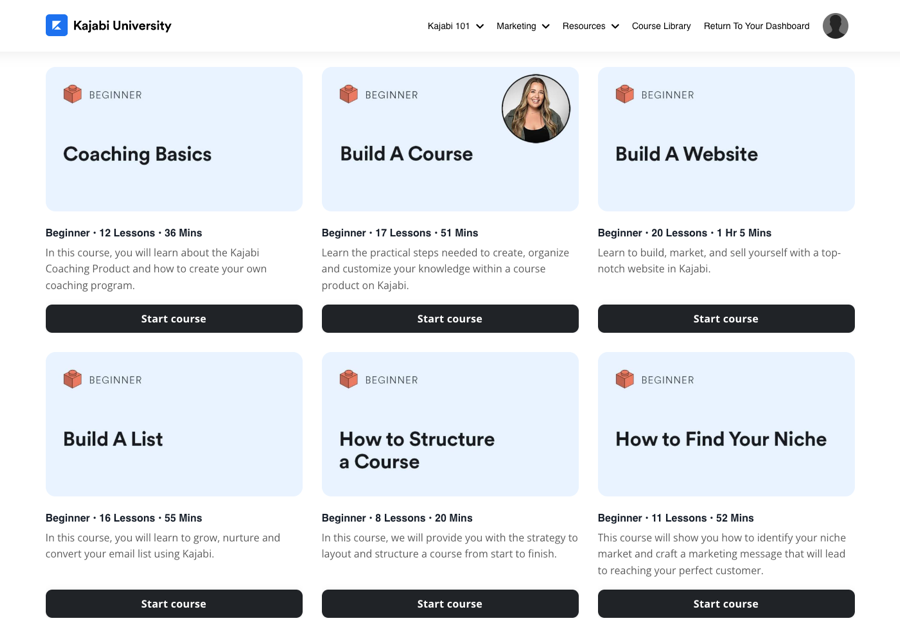Click the instructor photo on Build A Course
The image size is (900, 636).
pyautogui.click(x=536, y=109)
